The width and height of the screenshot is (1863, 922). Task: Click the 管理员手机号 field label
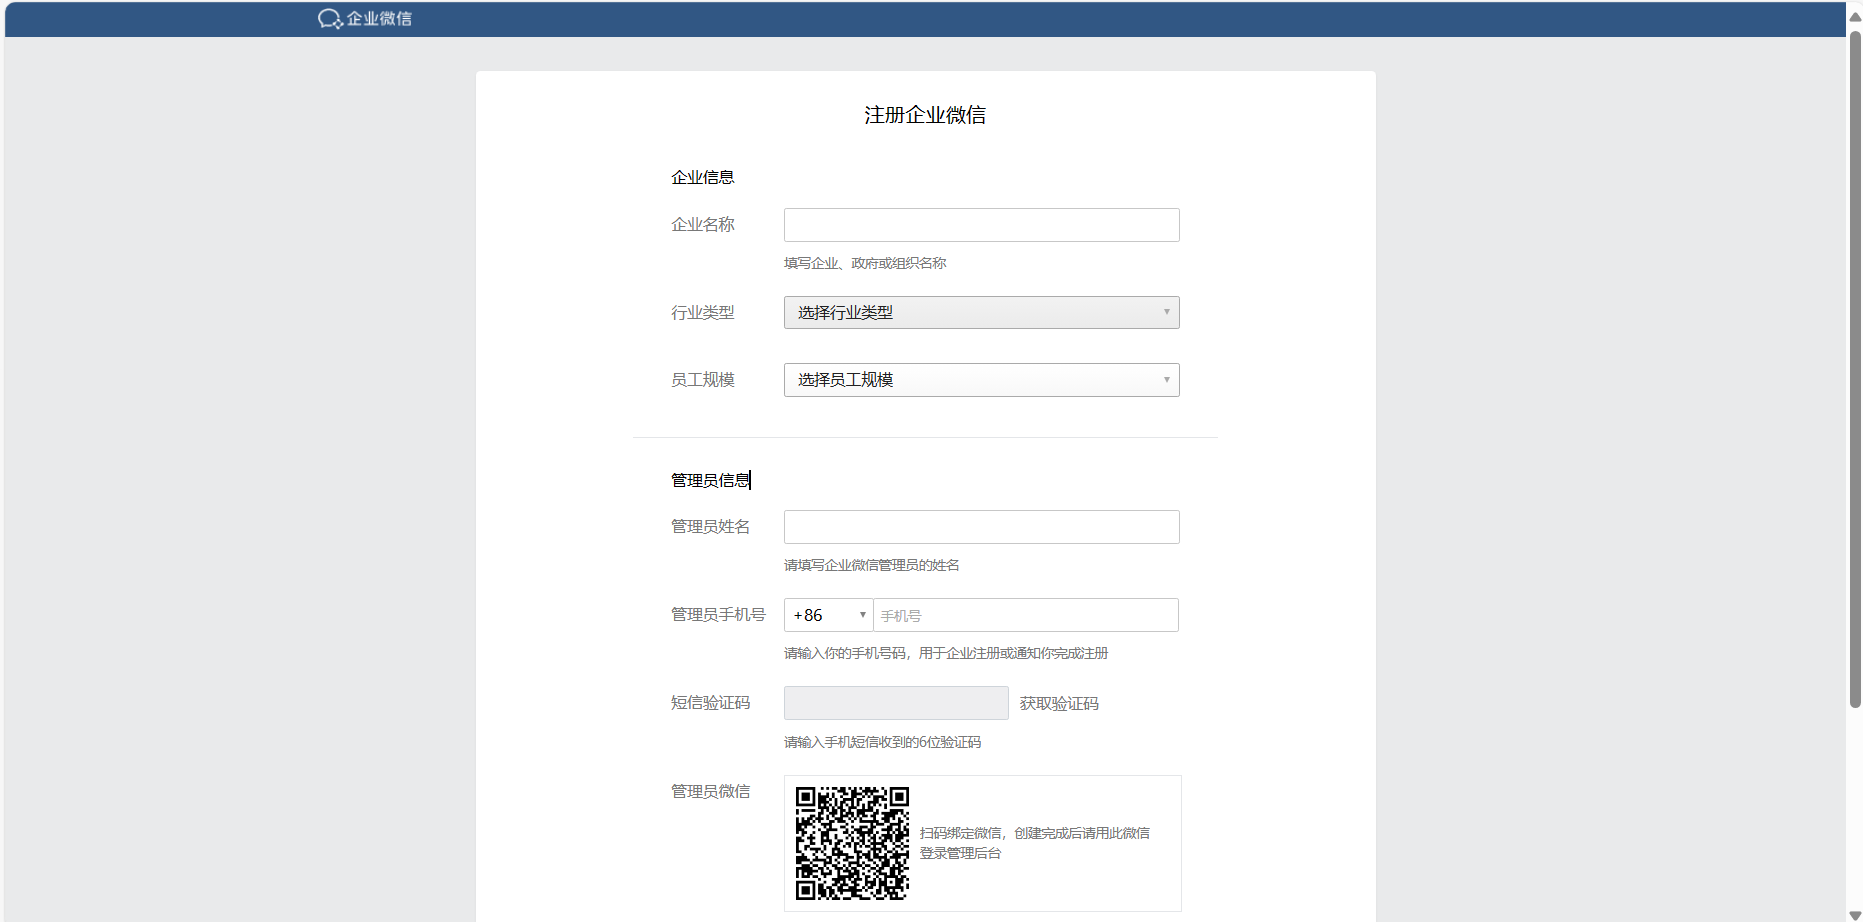click(718, 615)
